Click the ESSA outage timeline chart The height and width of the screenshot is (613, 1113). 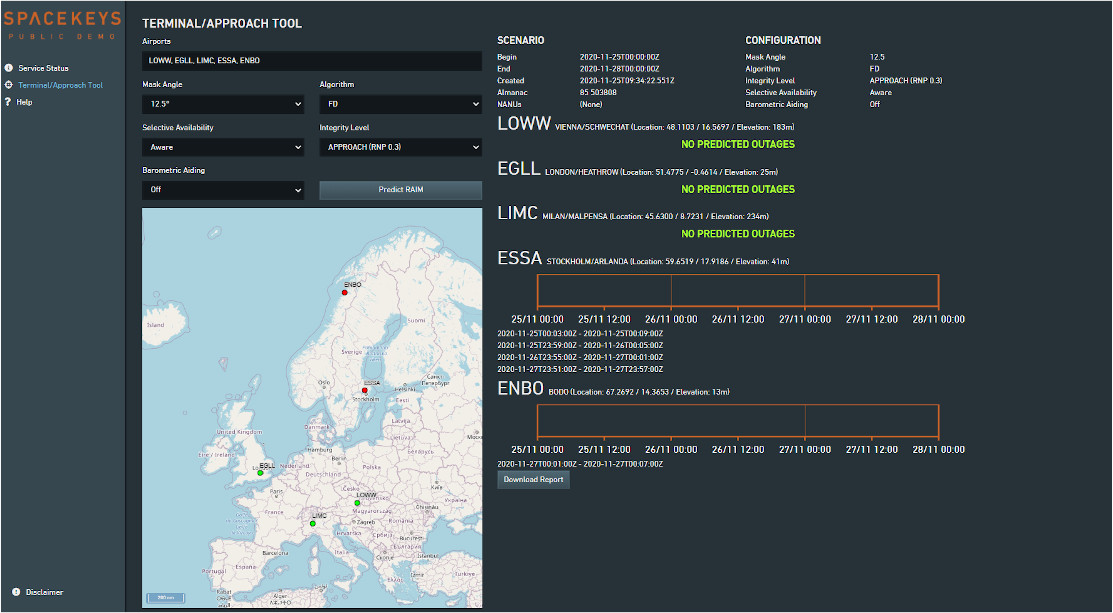tap(738, 291)
